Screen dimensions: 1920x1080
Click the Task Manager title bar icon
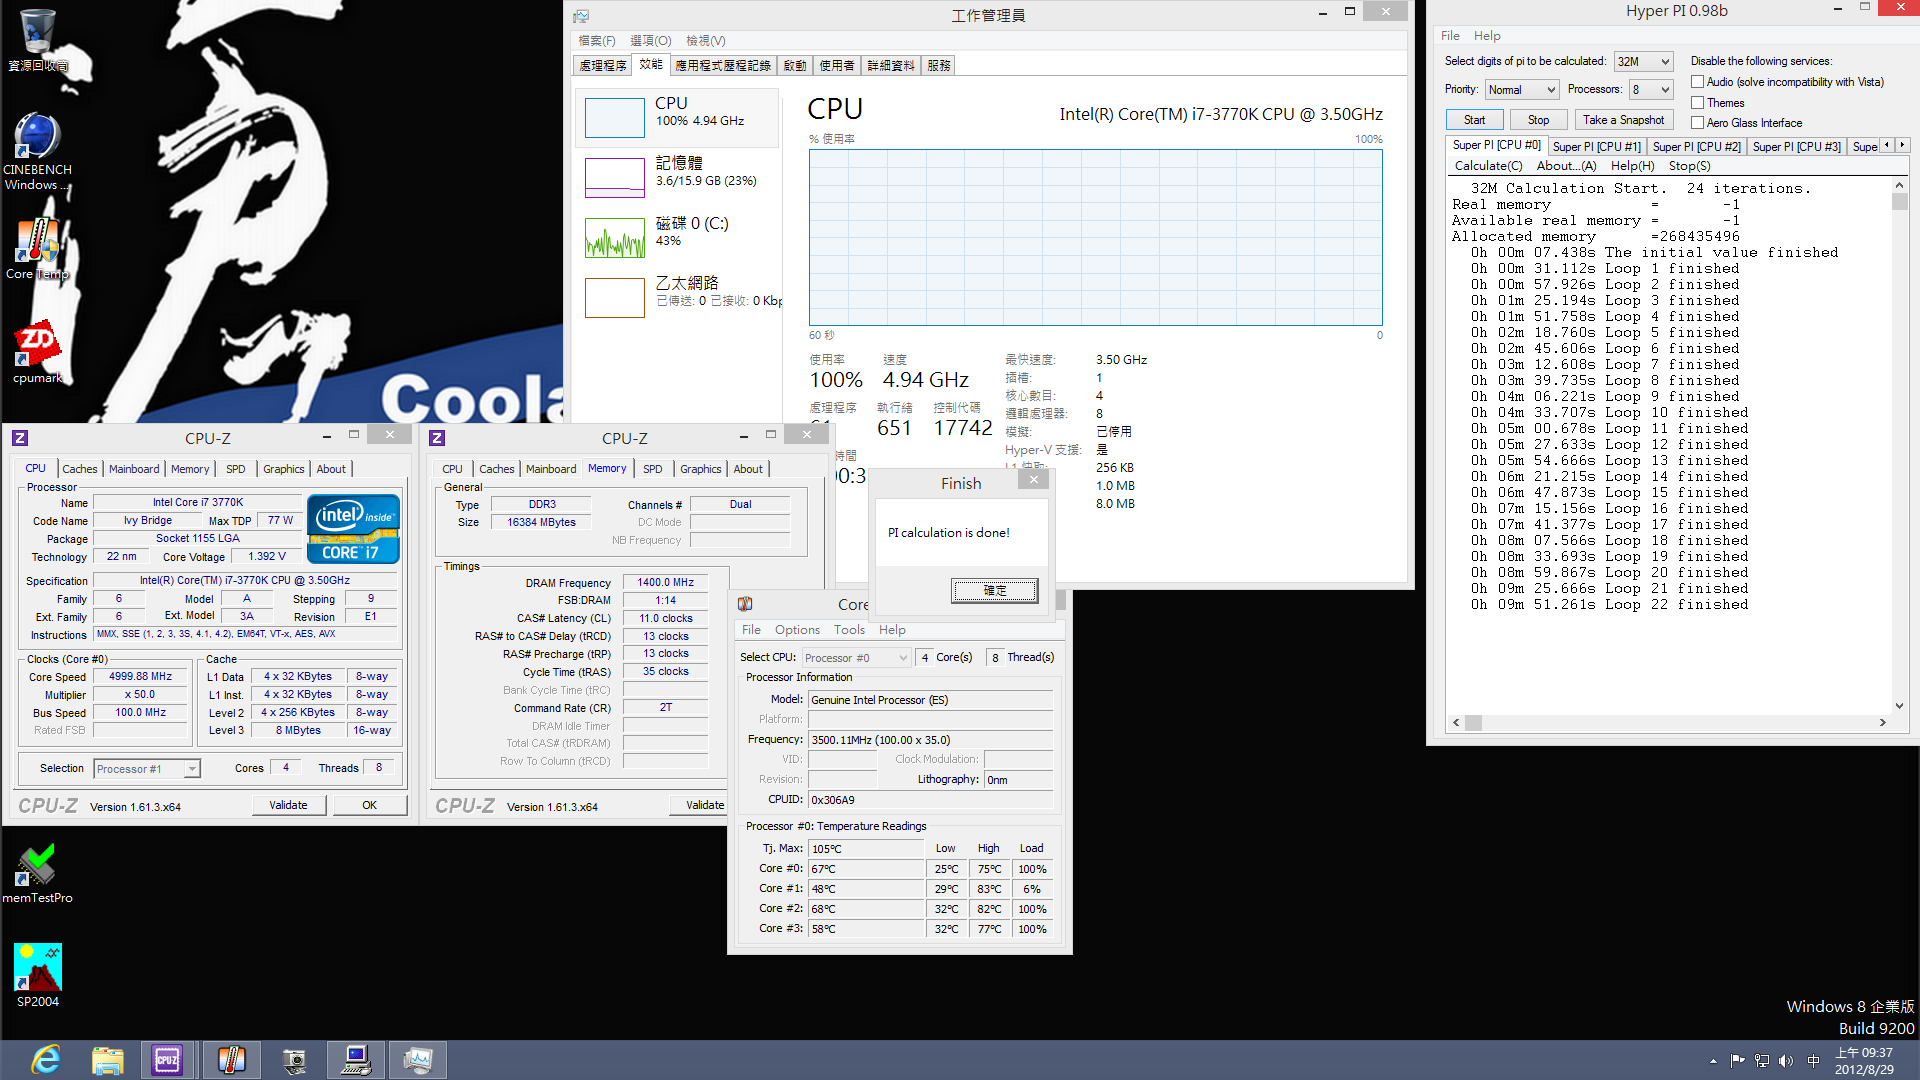click(x=582, y=15)
